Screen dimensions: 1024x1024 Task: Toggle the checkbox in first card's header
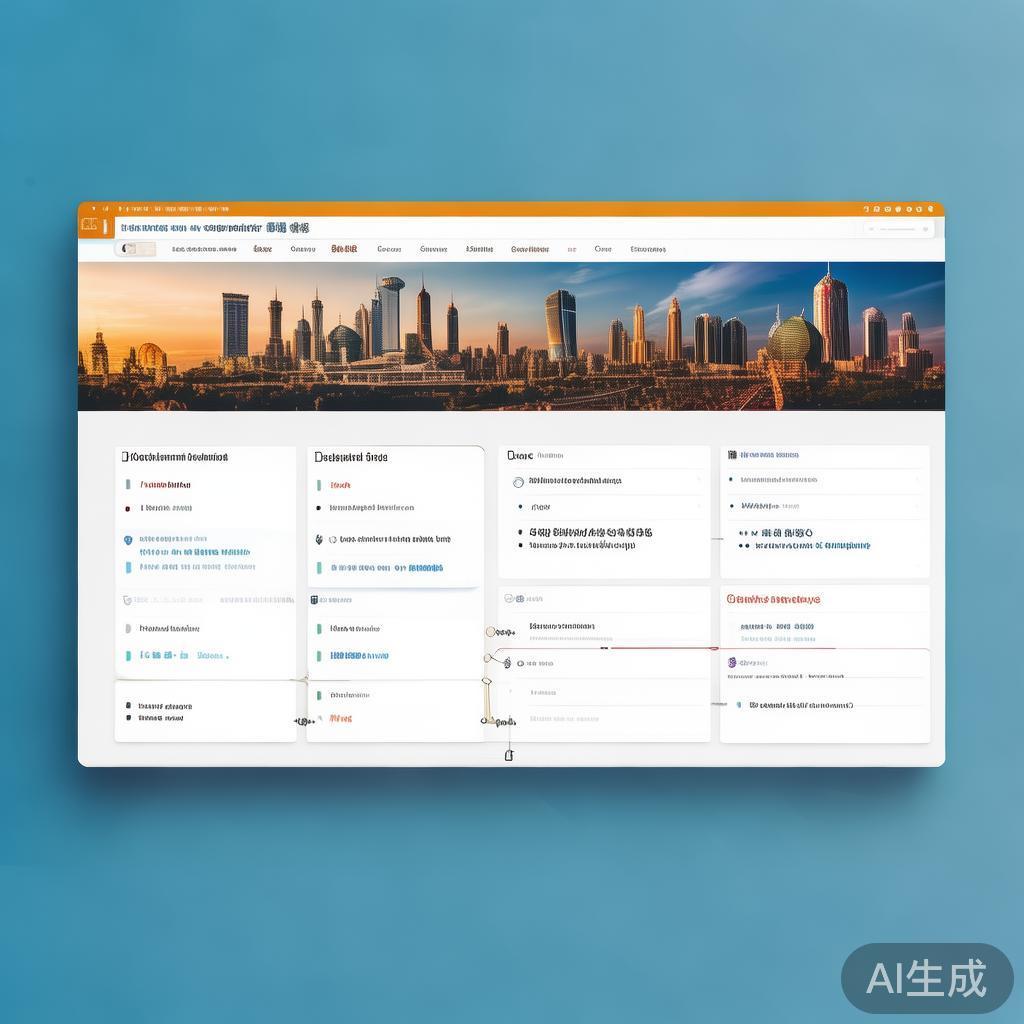[125, 457]
